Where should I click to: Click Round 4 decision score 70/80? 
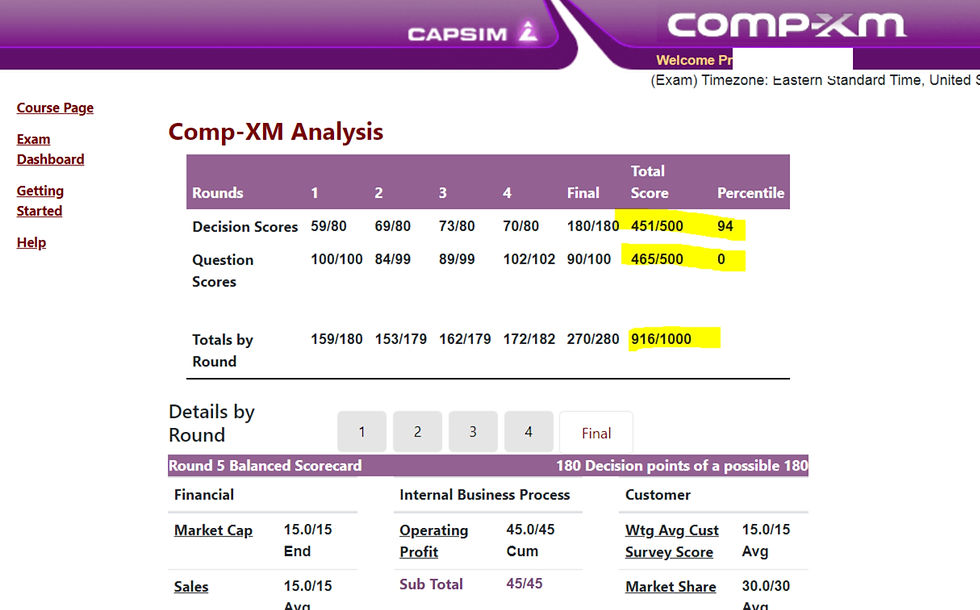click(521, 226)
